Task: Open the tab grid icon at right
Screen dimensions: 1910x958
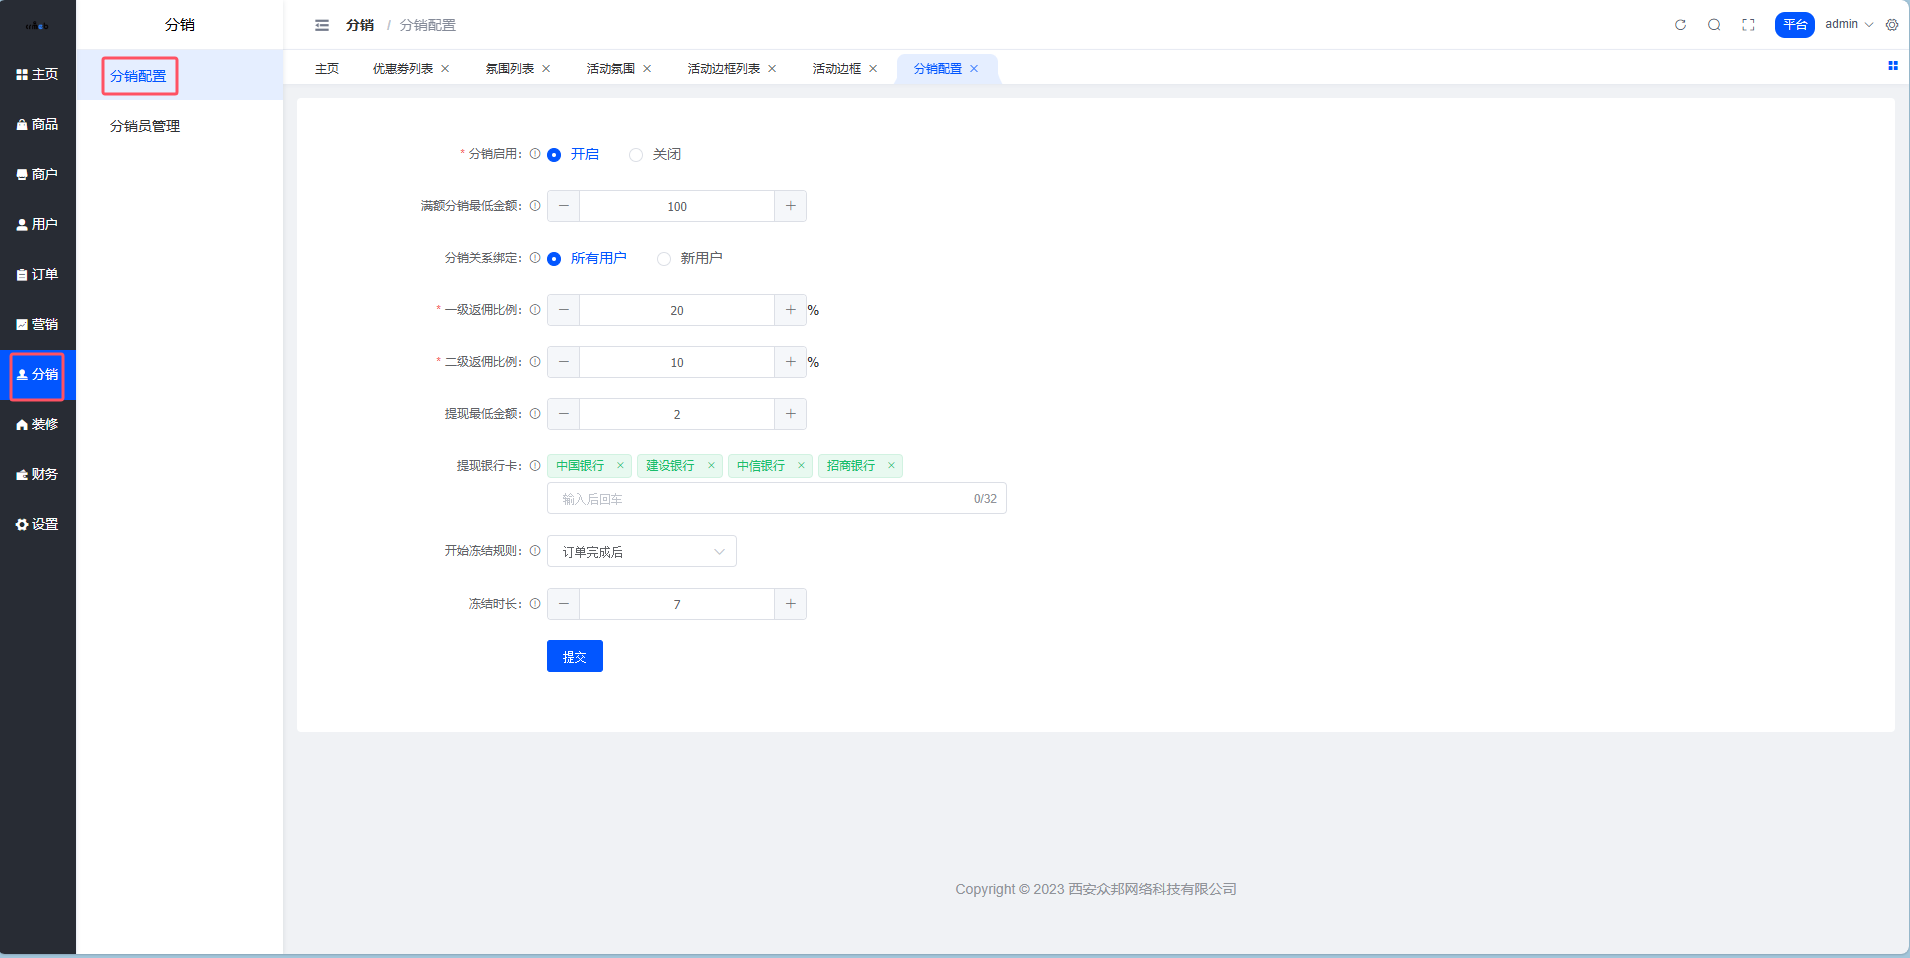Action: tap(1892, 66)
